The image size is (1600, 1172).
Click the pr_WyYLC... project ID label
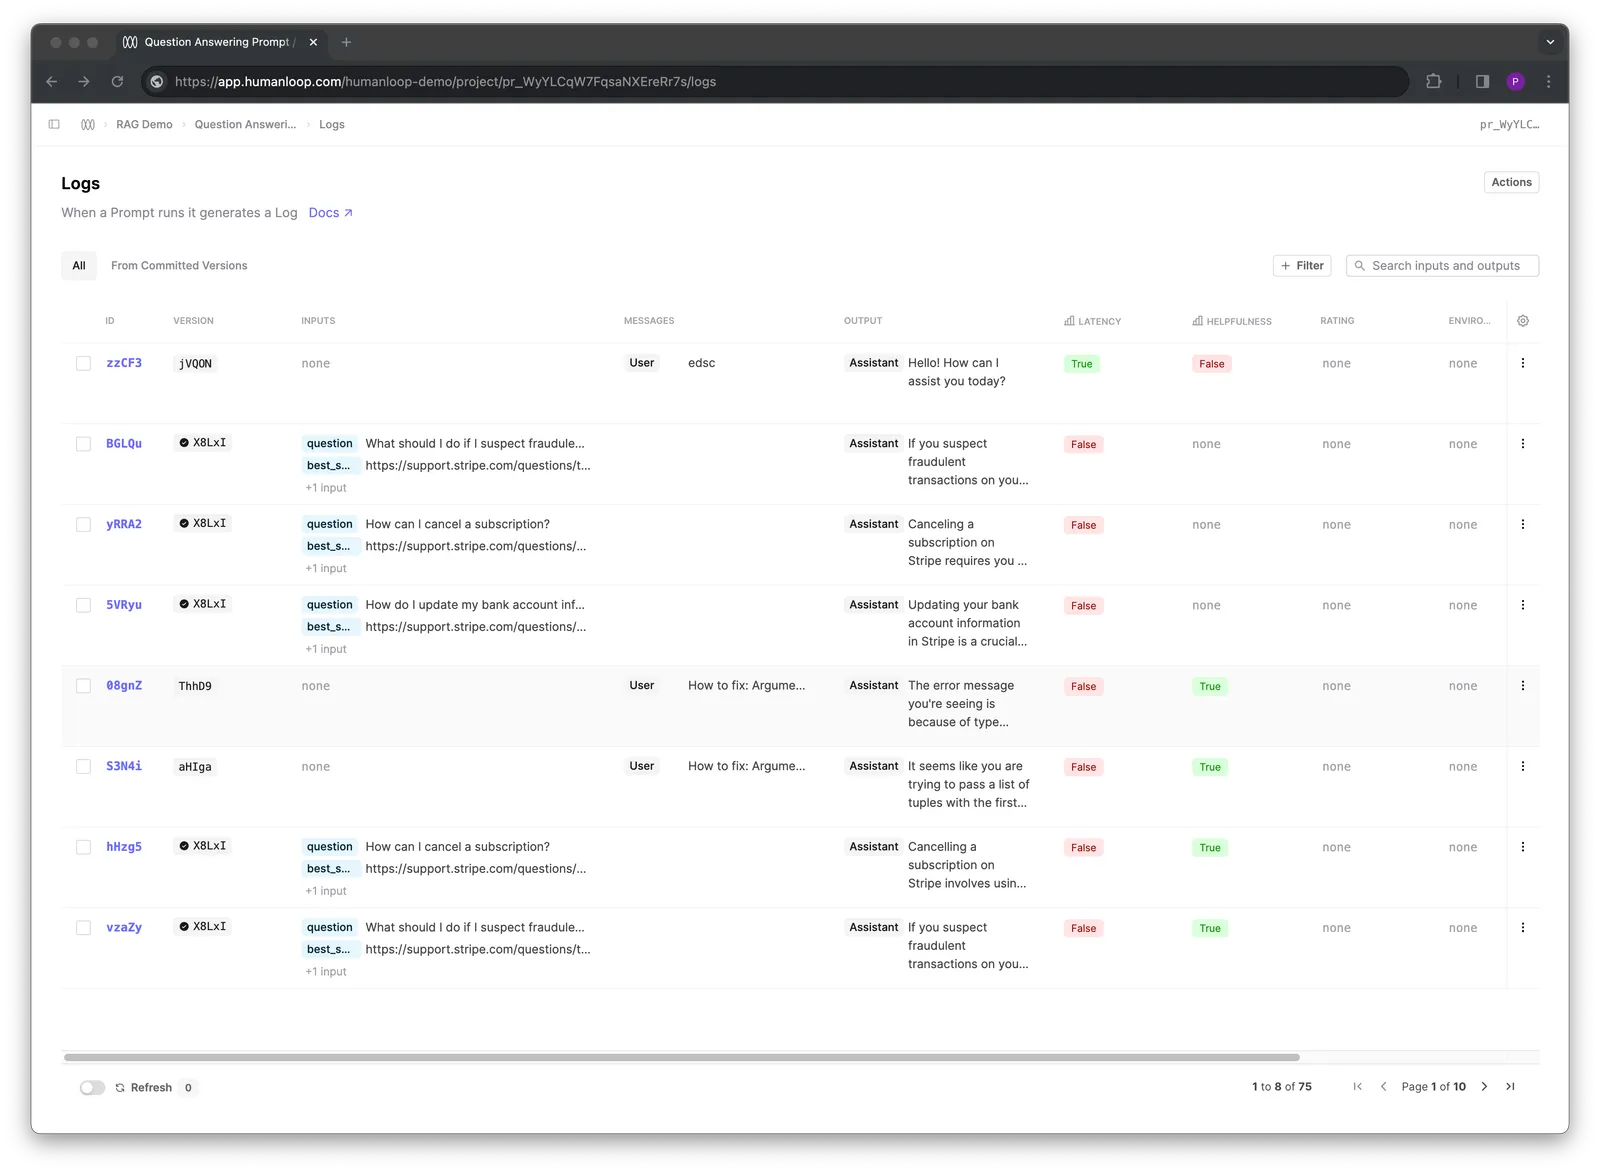coord(1509,125)
